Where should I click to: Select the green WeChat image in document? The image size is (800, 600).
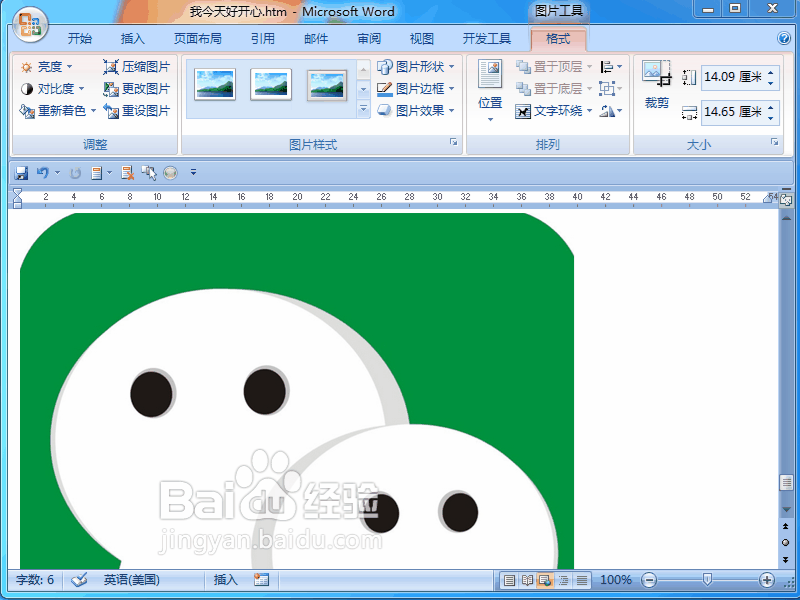(297, 391)
